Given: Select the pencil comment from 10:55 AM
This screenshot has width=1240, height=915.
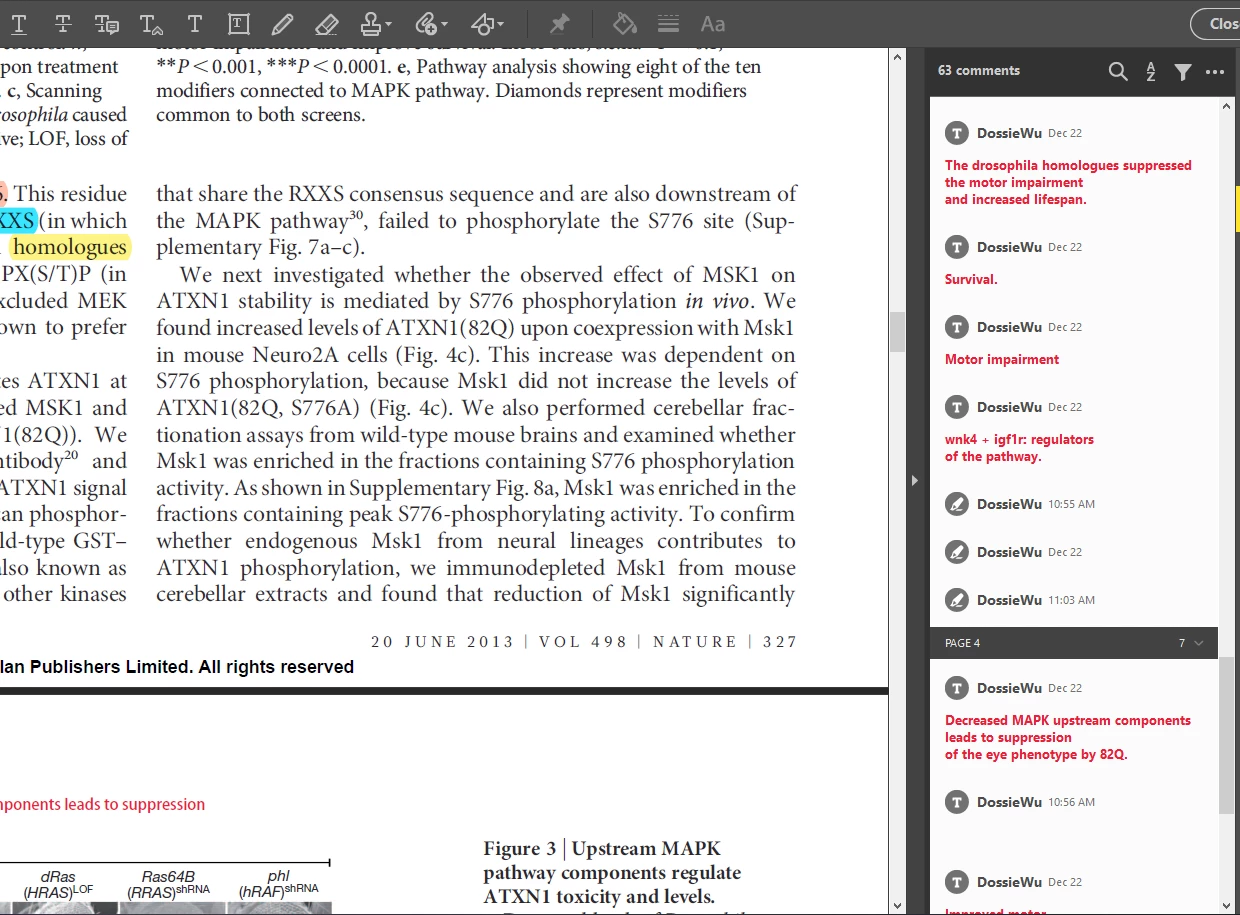Looking at the screenshot, I should [x=1073, y=504].
